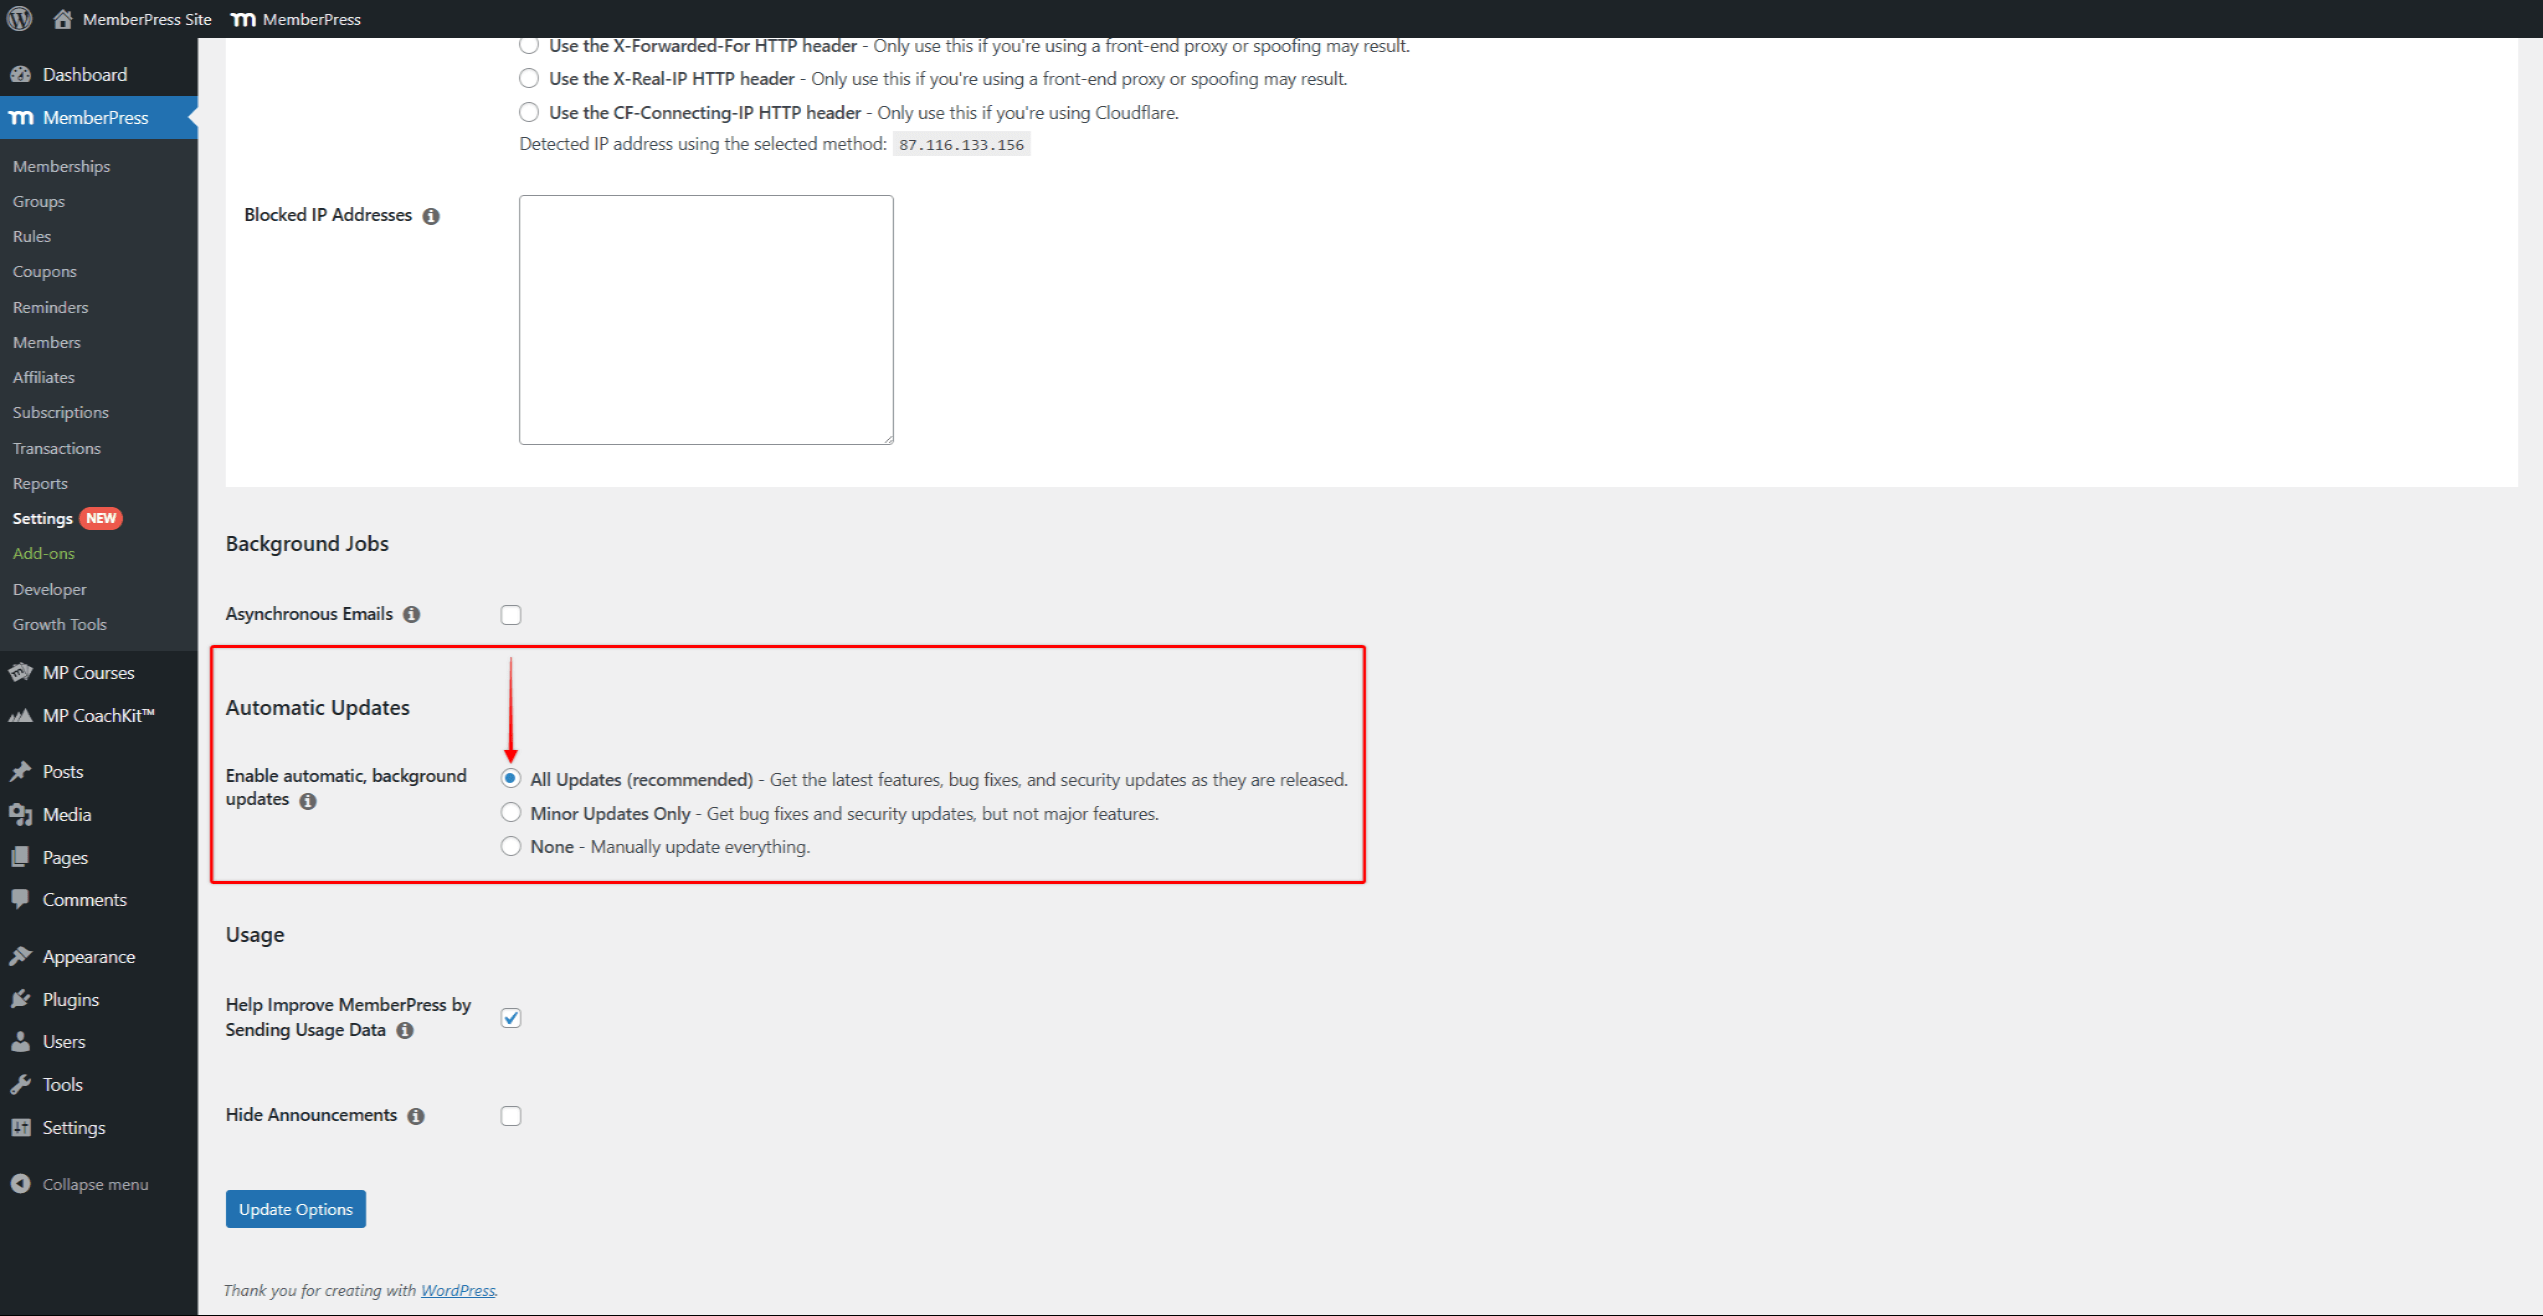The width and height of the screenshot is (2543, 1316).
Task: Click the Blocked IP Addresses info icon
Action: 431,216
